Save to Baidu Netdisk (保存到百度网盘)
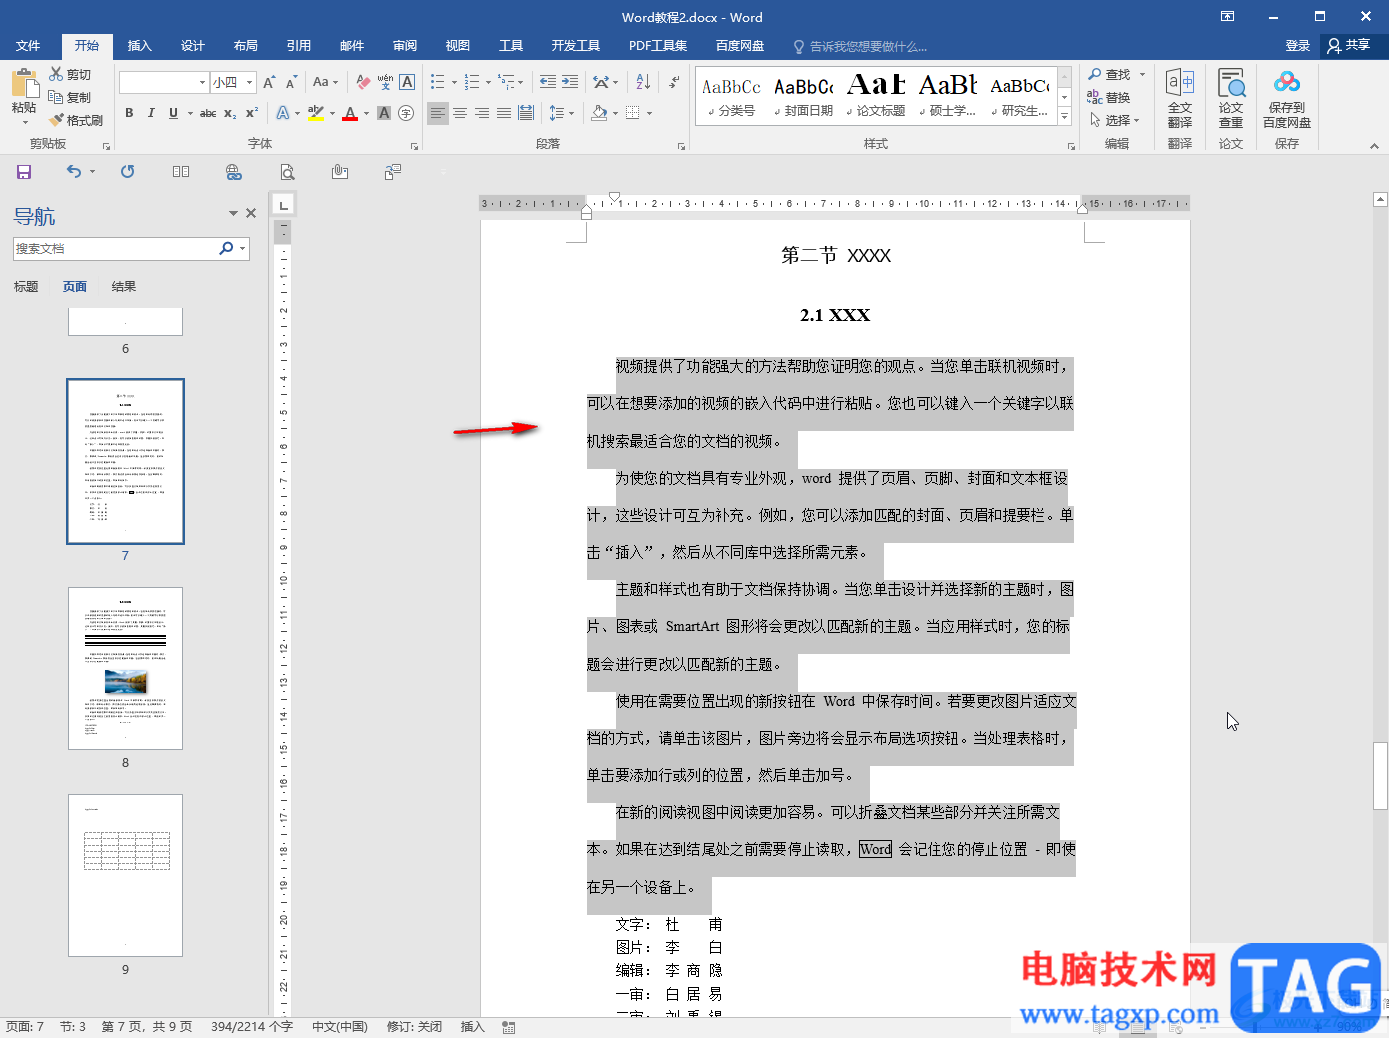 [1287, 99]
